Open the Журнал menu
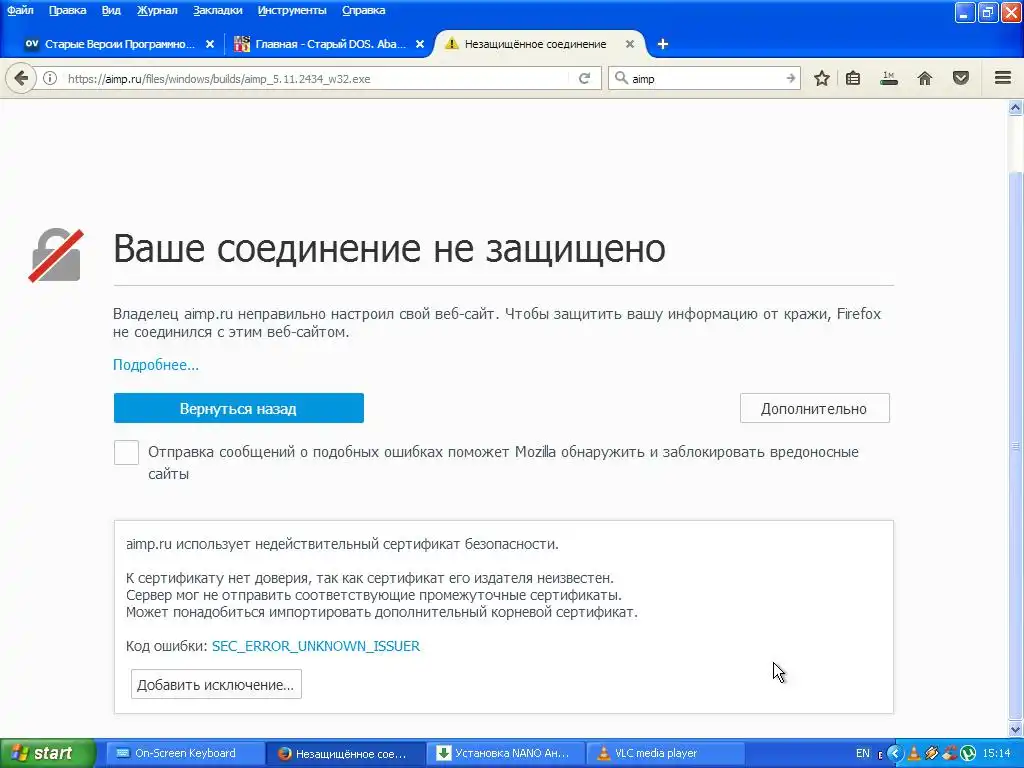The width and height of the screenshot is (1024, 768). coord(157,10)
